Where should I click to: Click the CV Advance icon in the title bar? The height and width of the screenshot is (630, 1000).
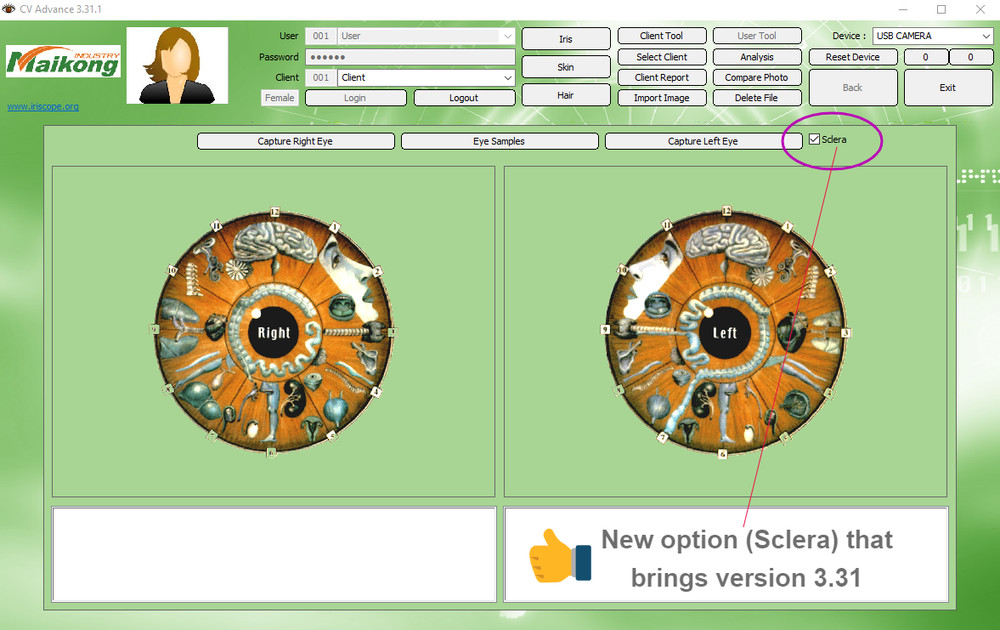pyautogui.click(x=10, y=8)
